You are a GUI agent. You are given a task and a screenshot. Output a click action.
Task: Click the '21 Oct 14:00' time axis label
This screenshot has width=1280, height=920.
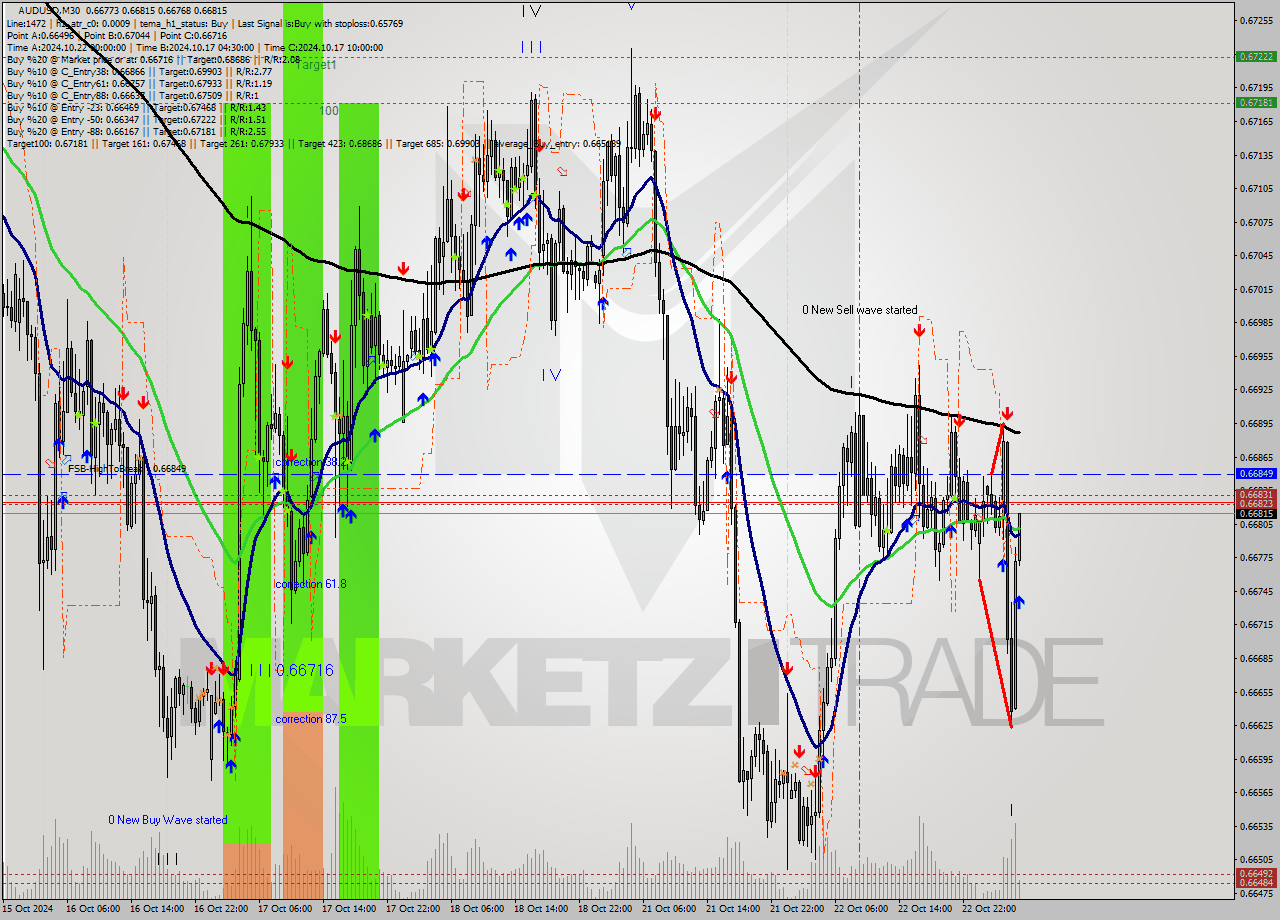click(733, 909)
